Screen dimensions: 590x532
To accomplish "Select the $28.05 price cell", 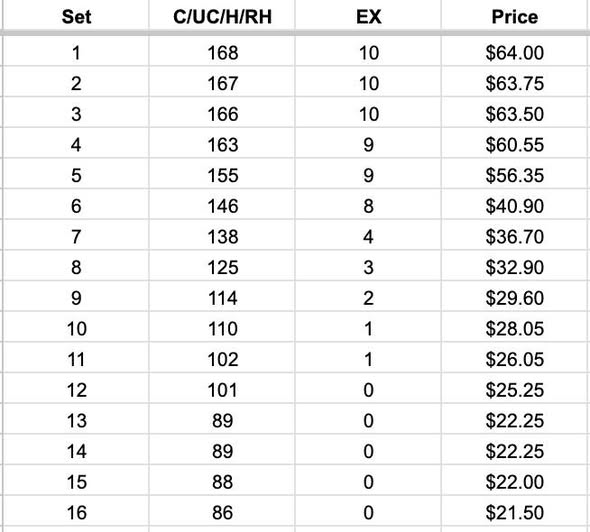I will [x=515, y=328].
